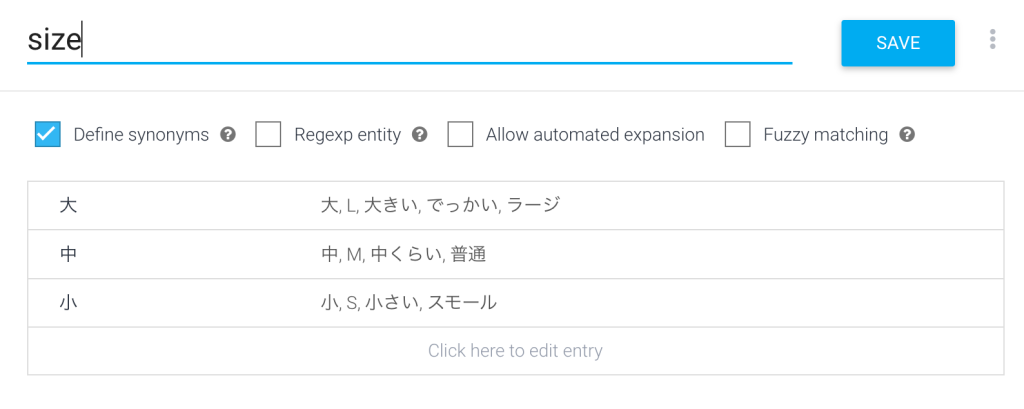1024x409 pixels.
Task: Click help icon next to Define synonyms
Action: [228, 134]
